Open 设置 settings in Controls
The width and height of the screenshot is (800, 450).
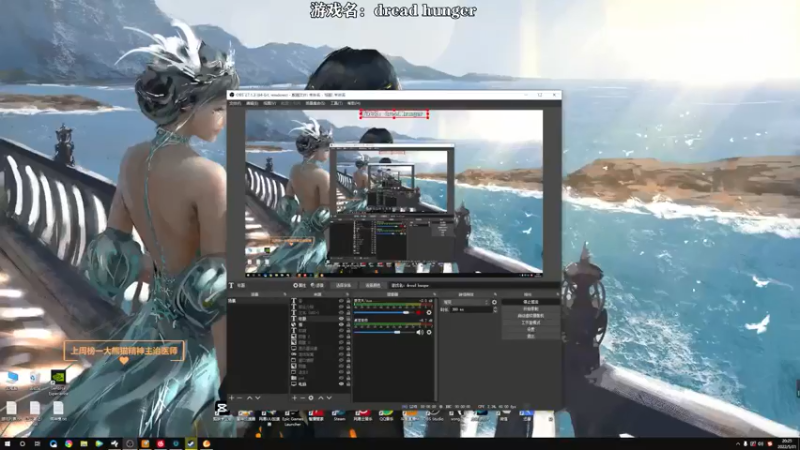[x=531, y=330]
